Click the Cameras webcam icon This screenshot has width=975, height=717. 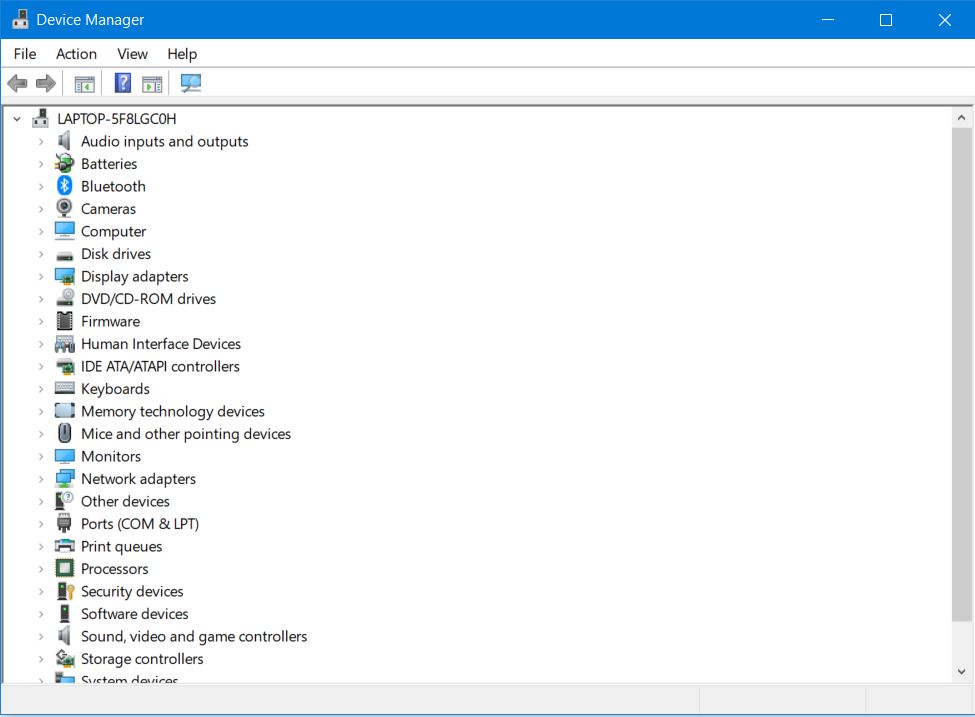64,208
